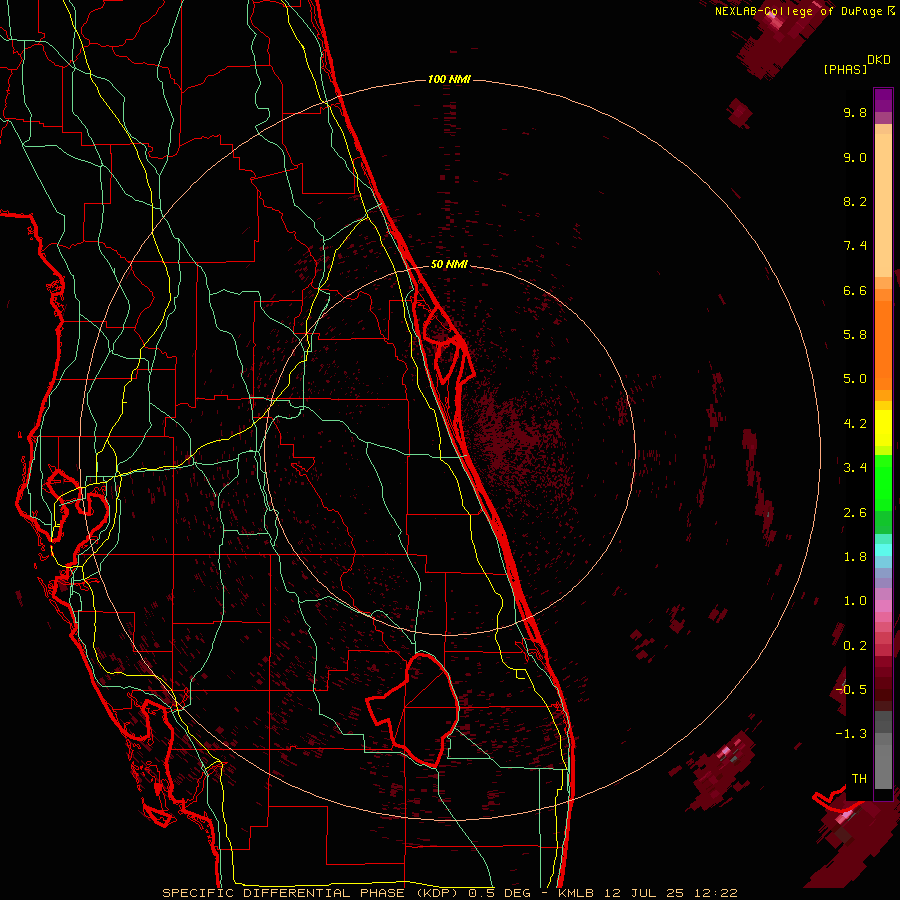Click the 8.2 value on the color scale
900x900 pixels.
[x=855, y=201]
